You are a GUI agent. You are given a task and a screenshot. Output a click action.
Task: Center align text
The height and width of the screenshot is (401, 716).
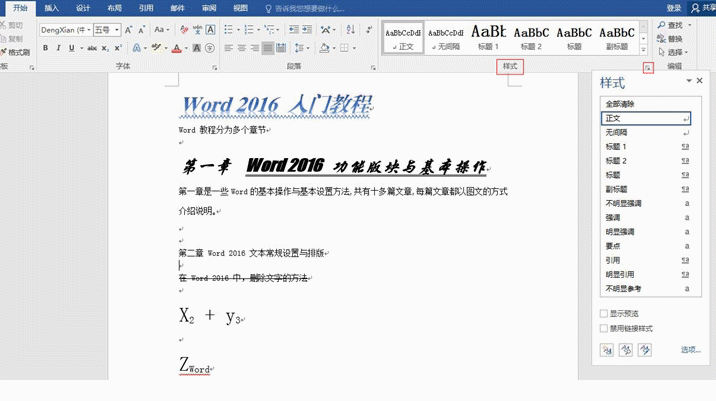click(x=242, y=48)
